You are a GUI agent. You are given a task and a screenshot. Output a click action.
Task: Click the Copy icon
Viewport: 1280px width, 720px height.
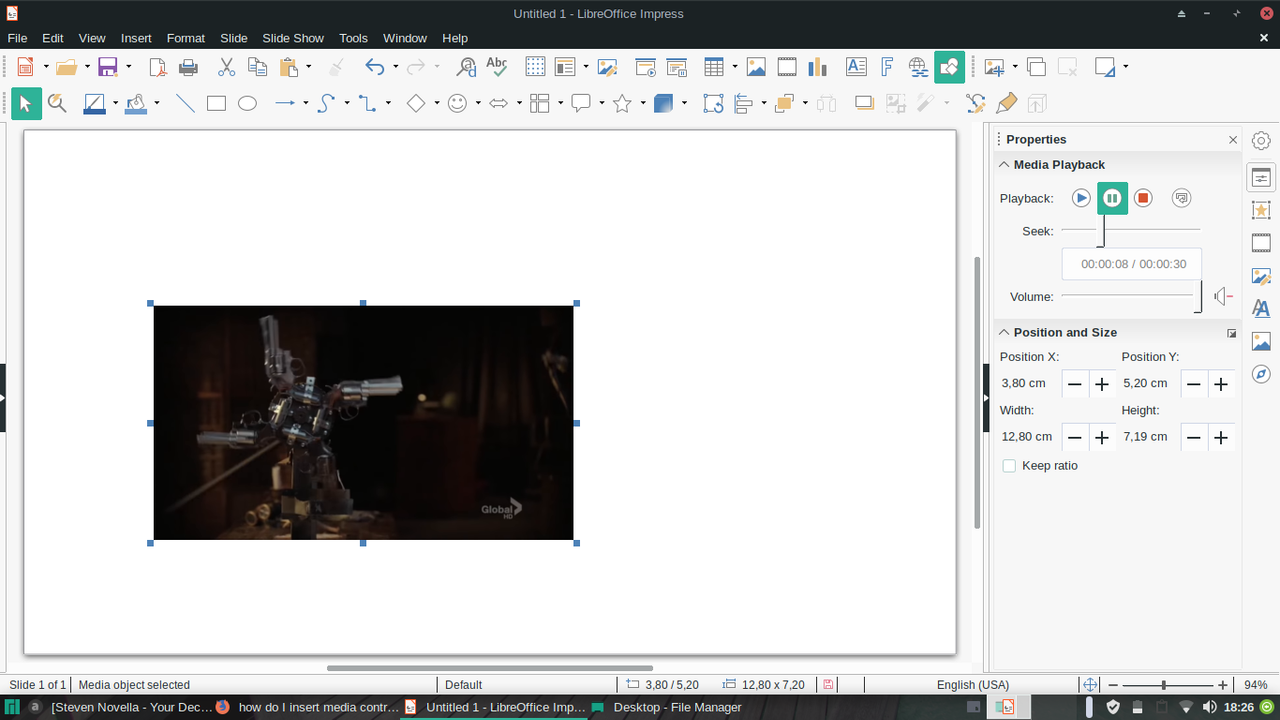tap(257, 67)
